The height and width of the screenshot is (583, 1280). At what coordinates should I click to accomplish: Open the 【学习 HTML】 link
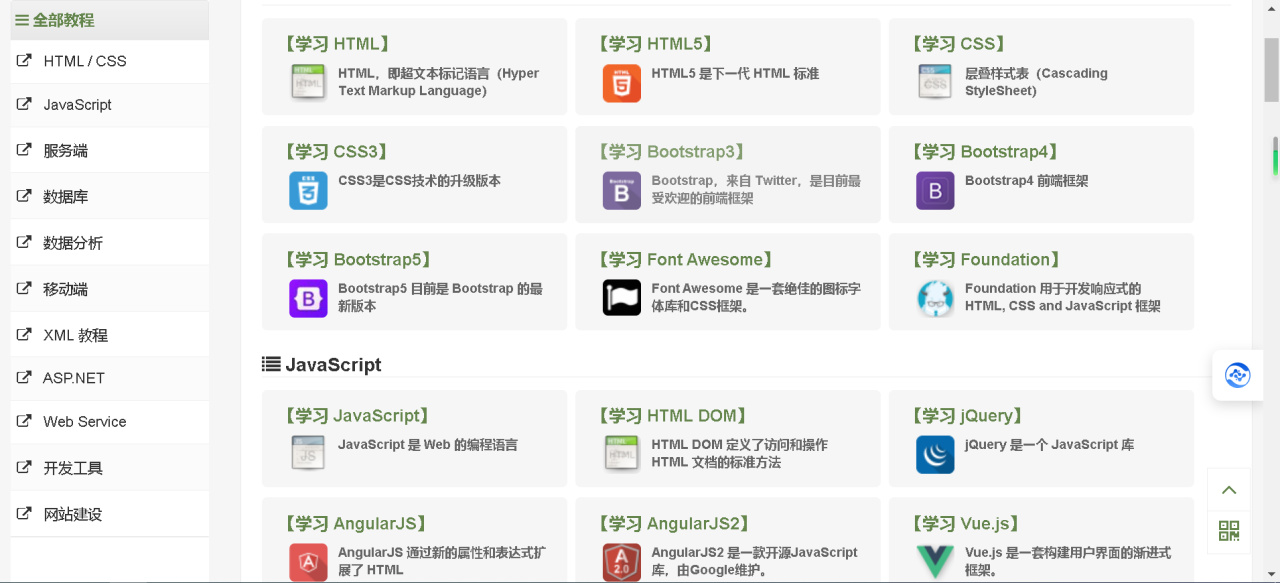click(337, 44)
